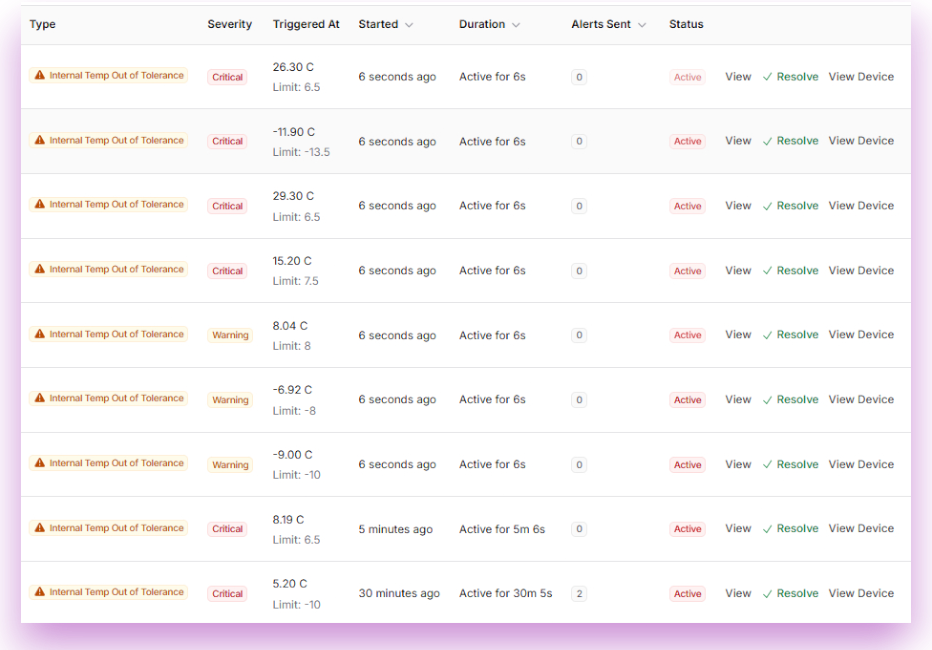Click the Active status badge in the 8.04 C row
The height and width of the screenshot is (650, 932).
pyautogui.click(x=687, y=336)
